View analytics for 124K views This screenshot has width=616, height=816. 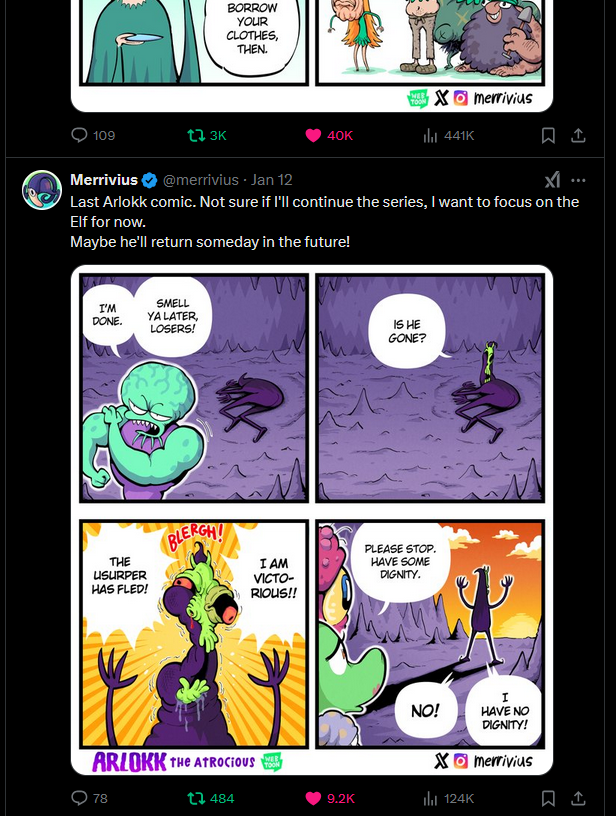tap(448, 798)
